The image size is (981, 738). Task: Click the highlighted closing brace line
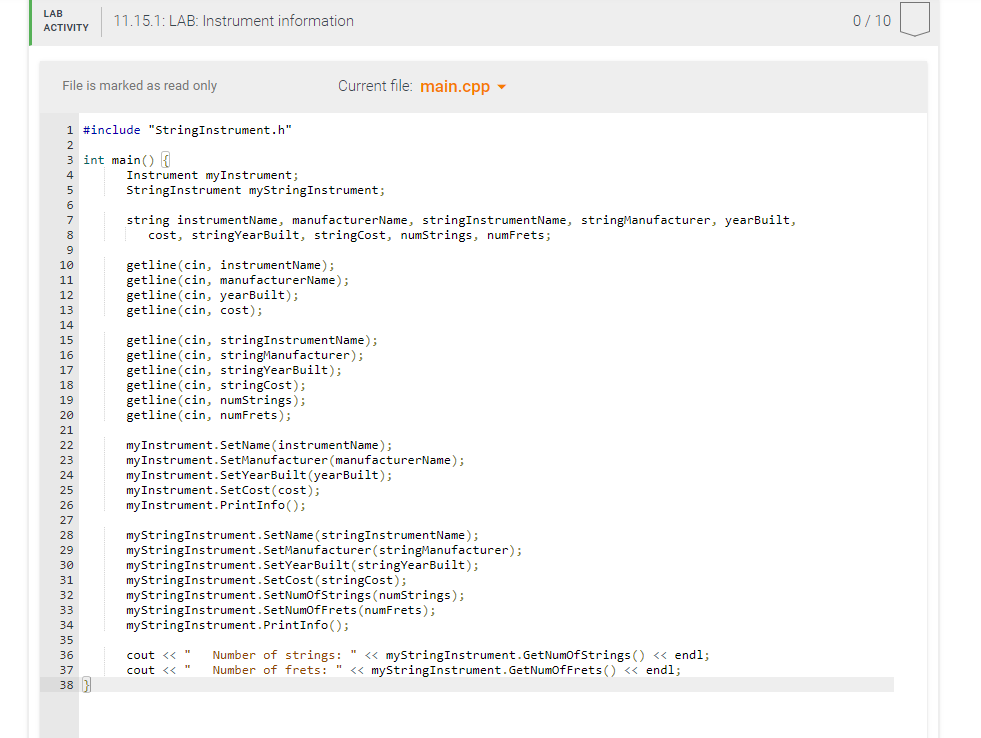(86, 684)
